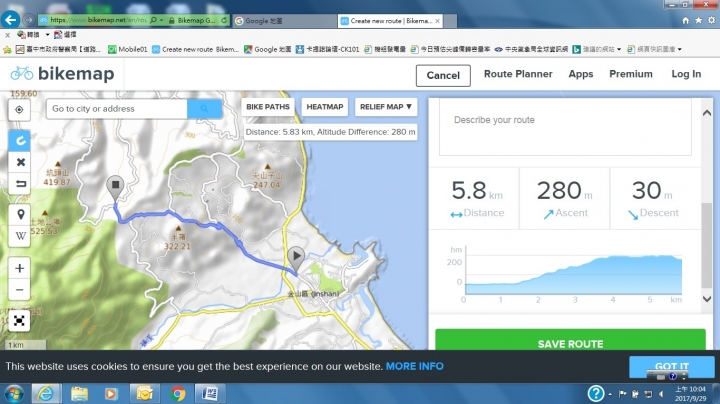Click the browser home icon

point(685,21)
